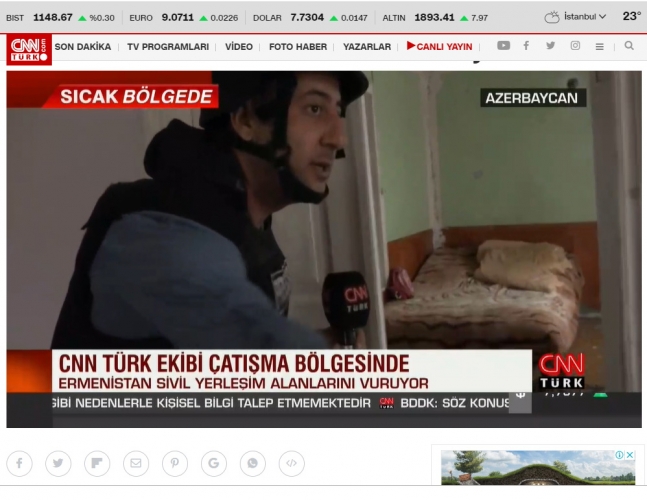Expand the İstanbul weather city dropdown

[x=585, y=17]
